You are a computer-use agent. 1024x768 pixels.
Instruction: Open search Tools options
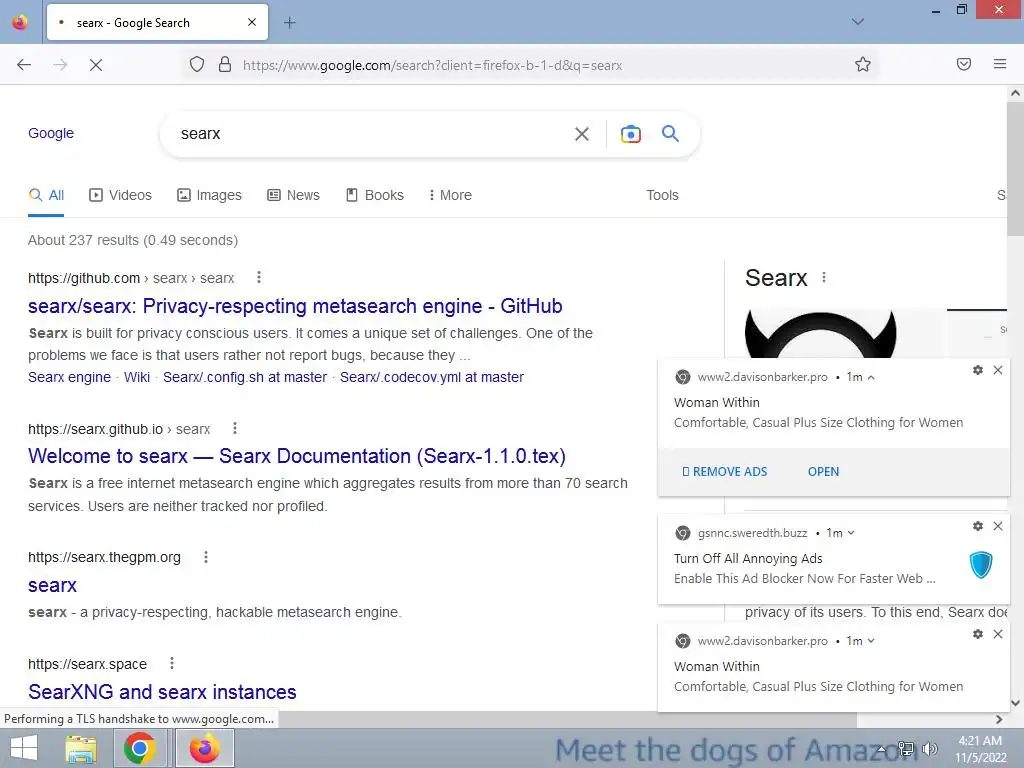click(x=662, y=195)
